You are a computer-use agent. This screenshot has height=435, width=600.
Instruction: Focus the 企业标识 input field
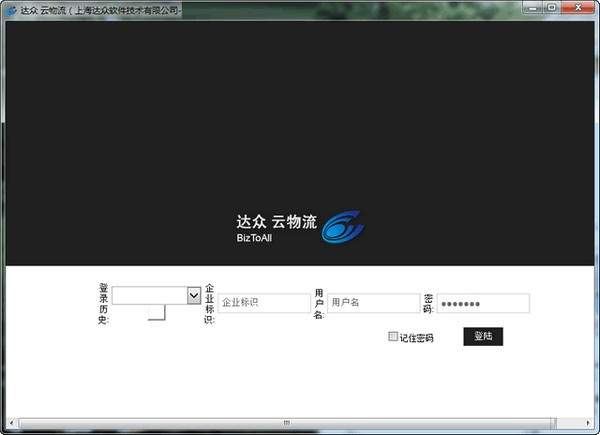coord(265,302)
